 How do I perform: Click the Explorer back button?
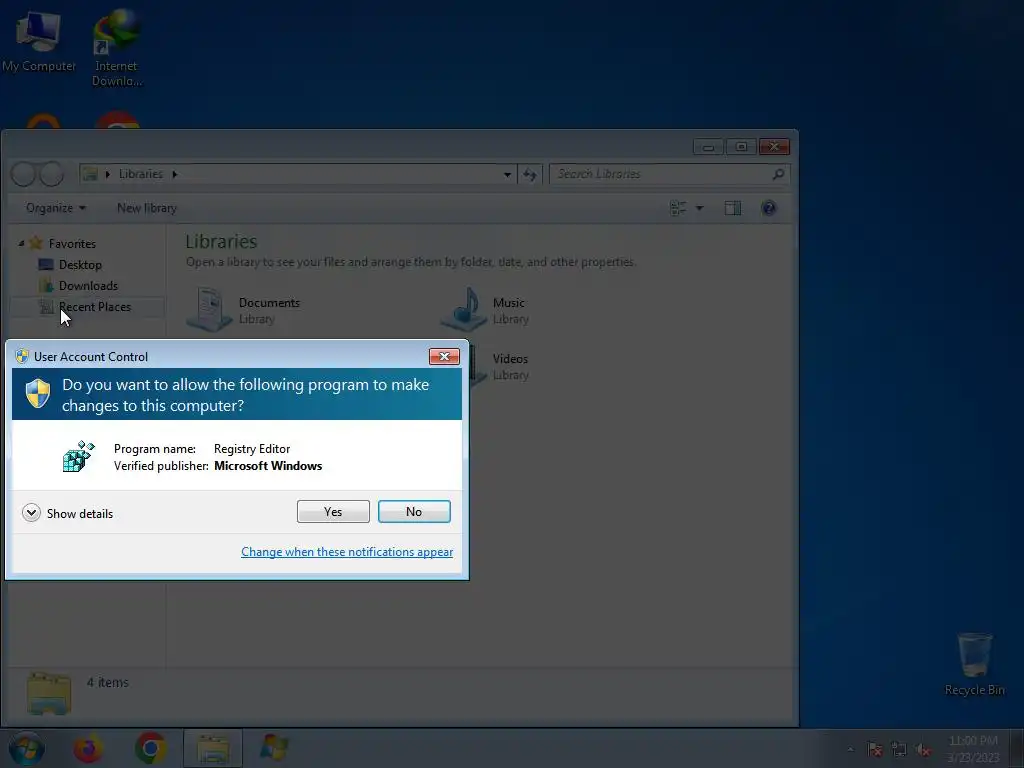coord(24,174)
